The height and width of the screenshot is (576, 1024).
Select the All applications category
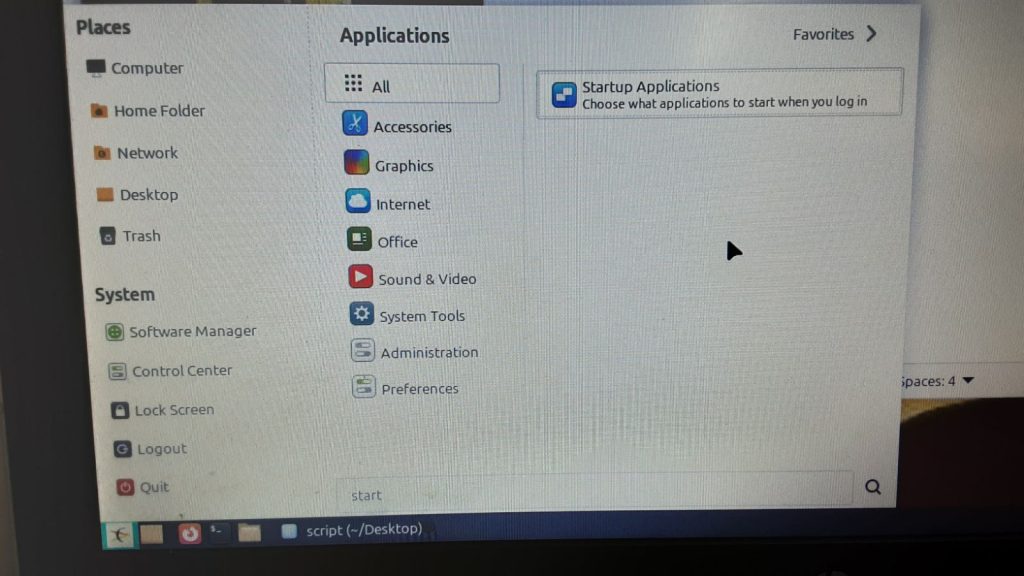pyautogui.click(x=411, y=86)
